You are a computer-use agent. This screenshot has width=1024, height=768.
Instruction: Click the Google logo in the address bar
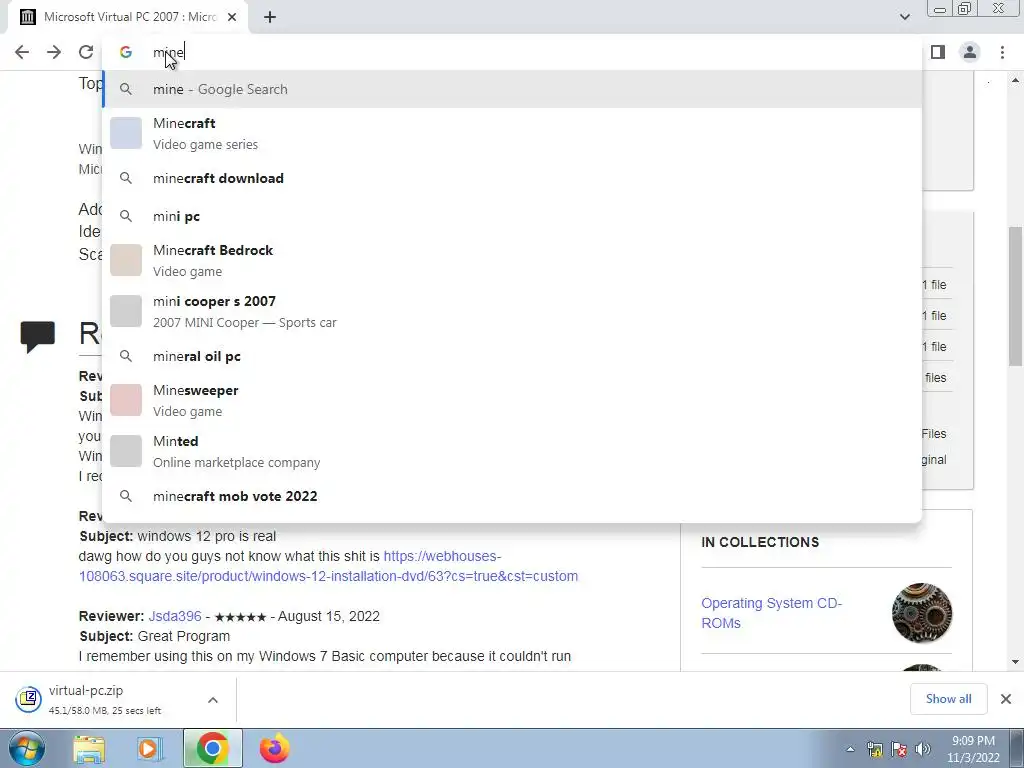126,52
